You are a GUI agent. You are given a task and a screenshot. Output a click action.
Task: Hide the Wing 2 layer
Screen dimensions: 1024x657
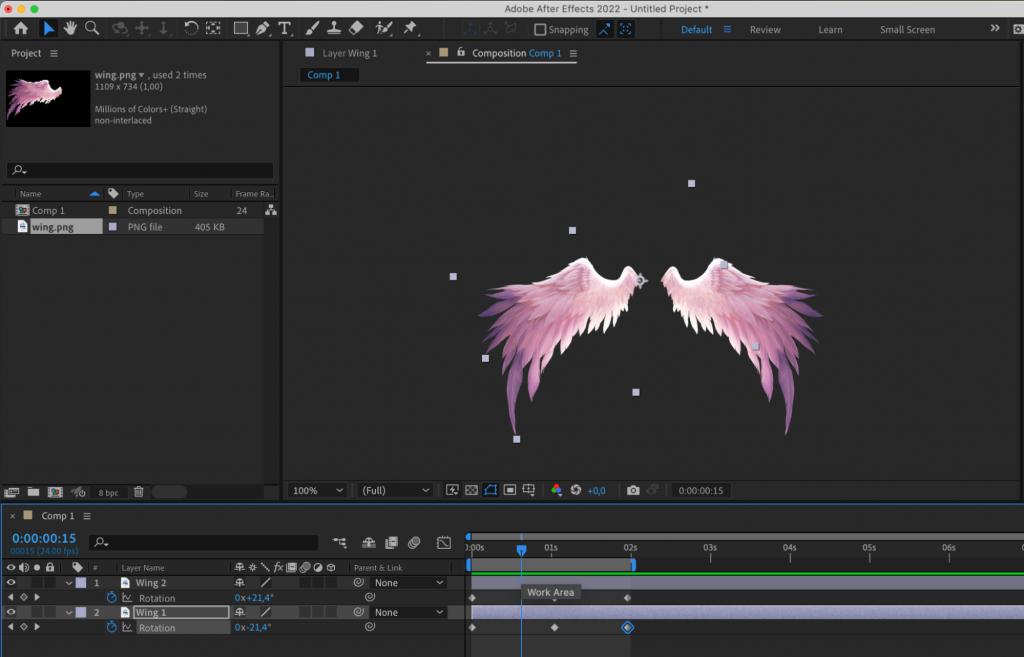[9, 582]
